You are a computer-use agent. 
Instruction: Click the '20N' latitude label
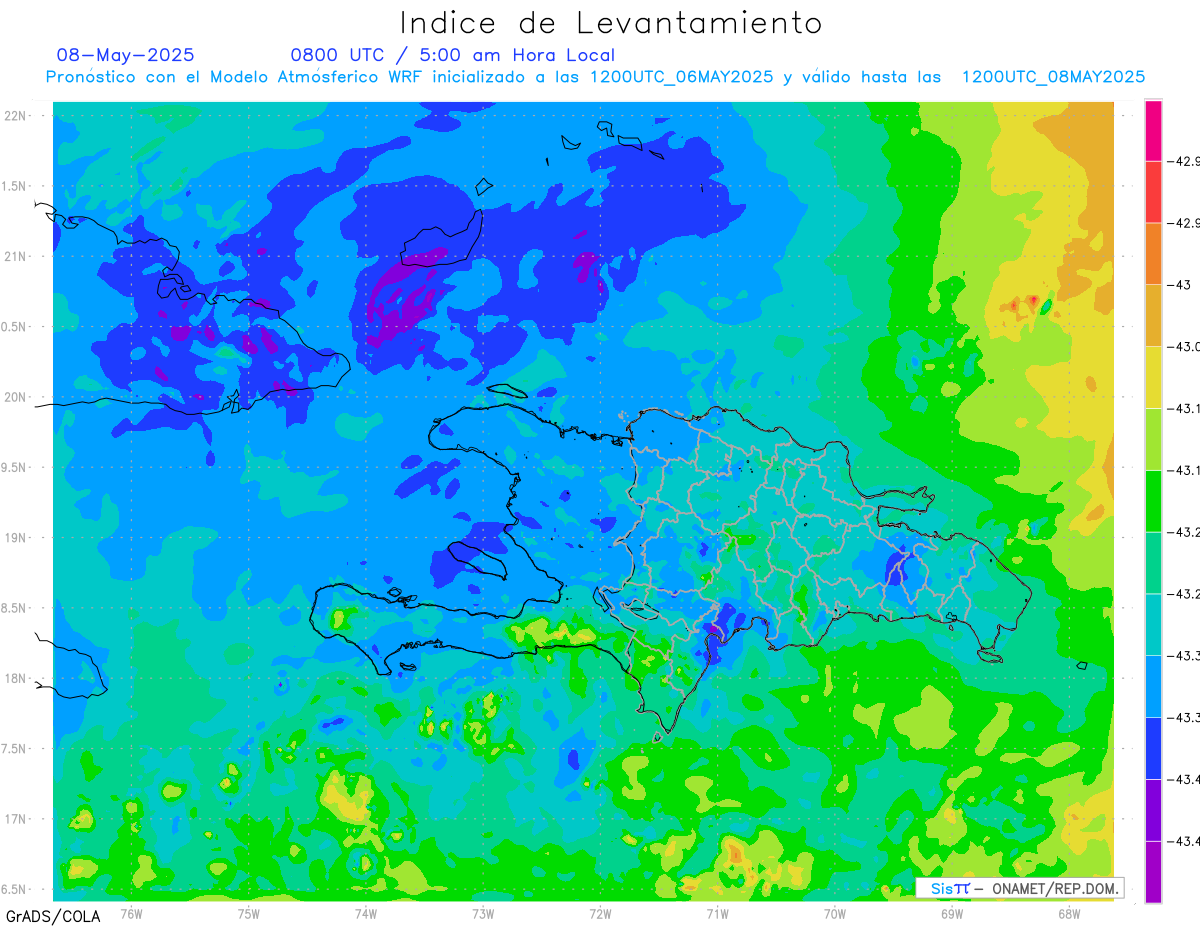tap(15, 397)
